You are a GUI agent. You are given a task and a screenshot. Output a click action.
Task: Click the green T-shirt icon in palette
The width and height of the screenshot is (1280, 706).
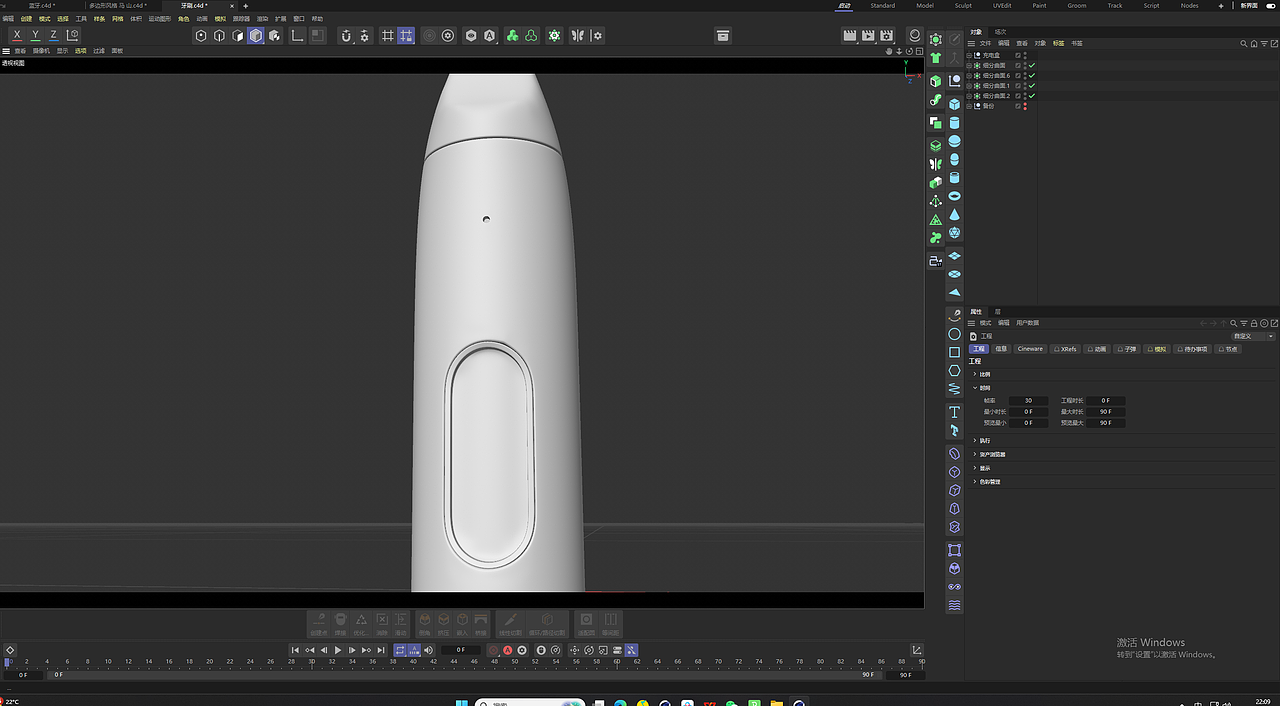(936, 58)
